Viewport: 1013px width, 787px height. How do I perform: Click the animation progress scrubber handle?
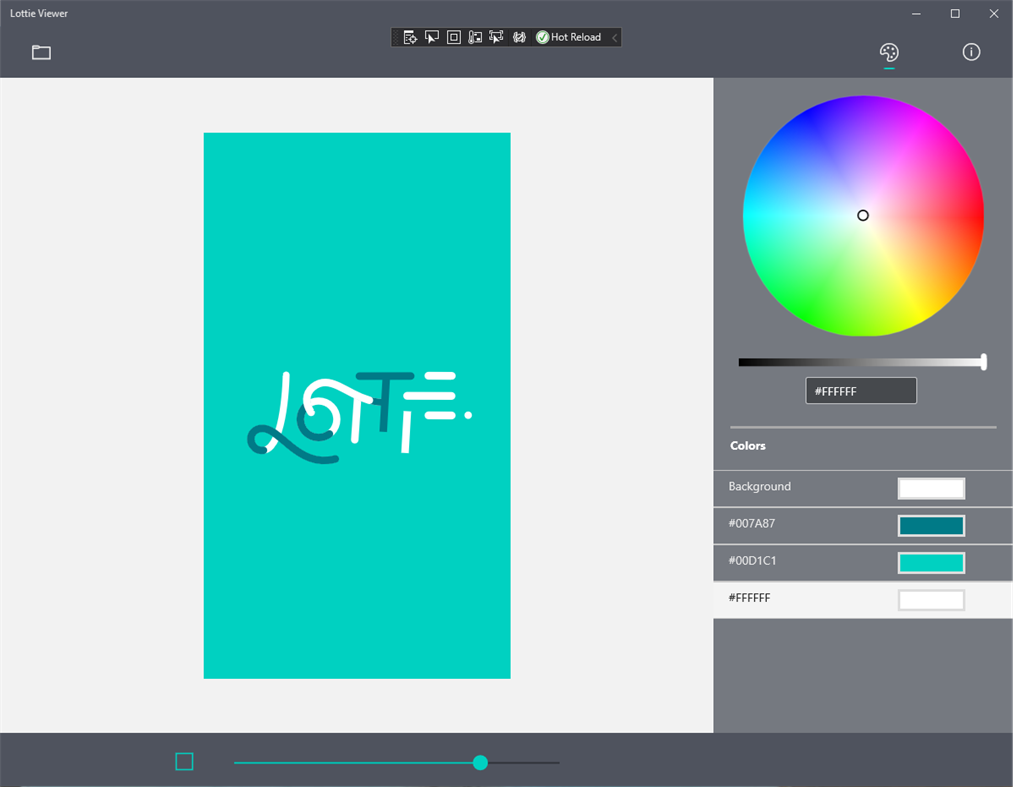[480, 762]
